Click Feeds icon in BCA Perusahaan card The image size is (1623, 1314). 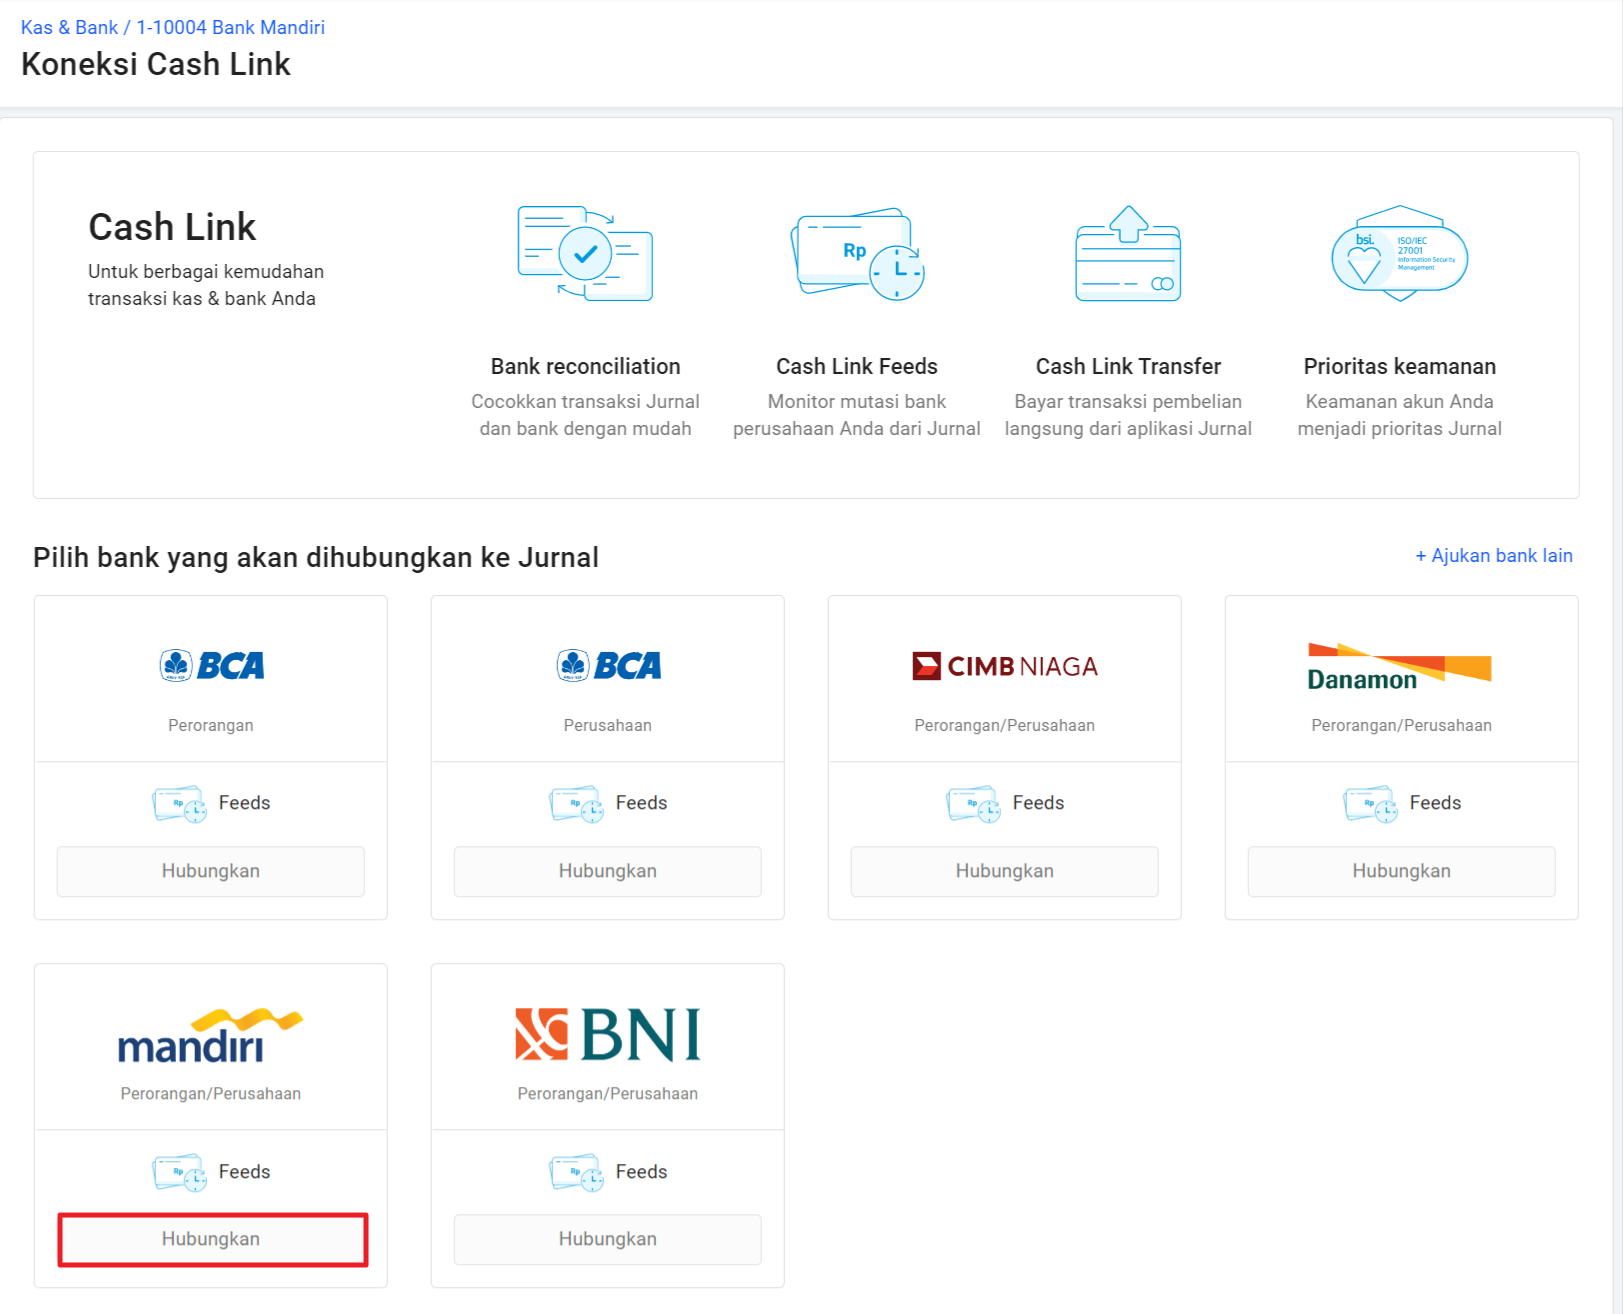click(576, 804)
